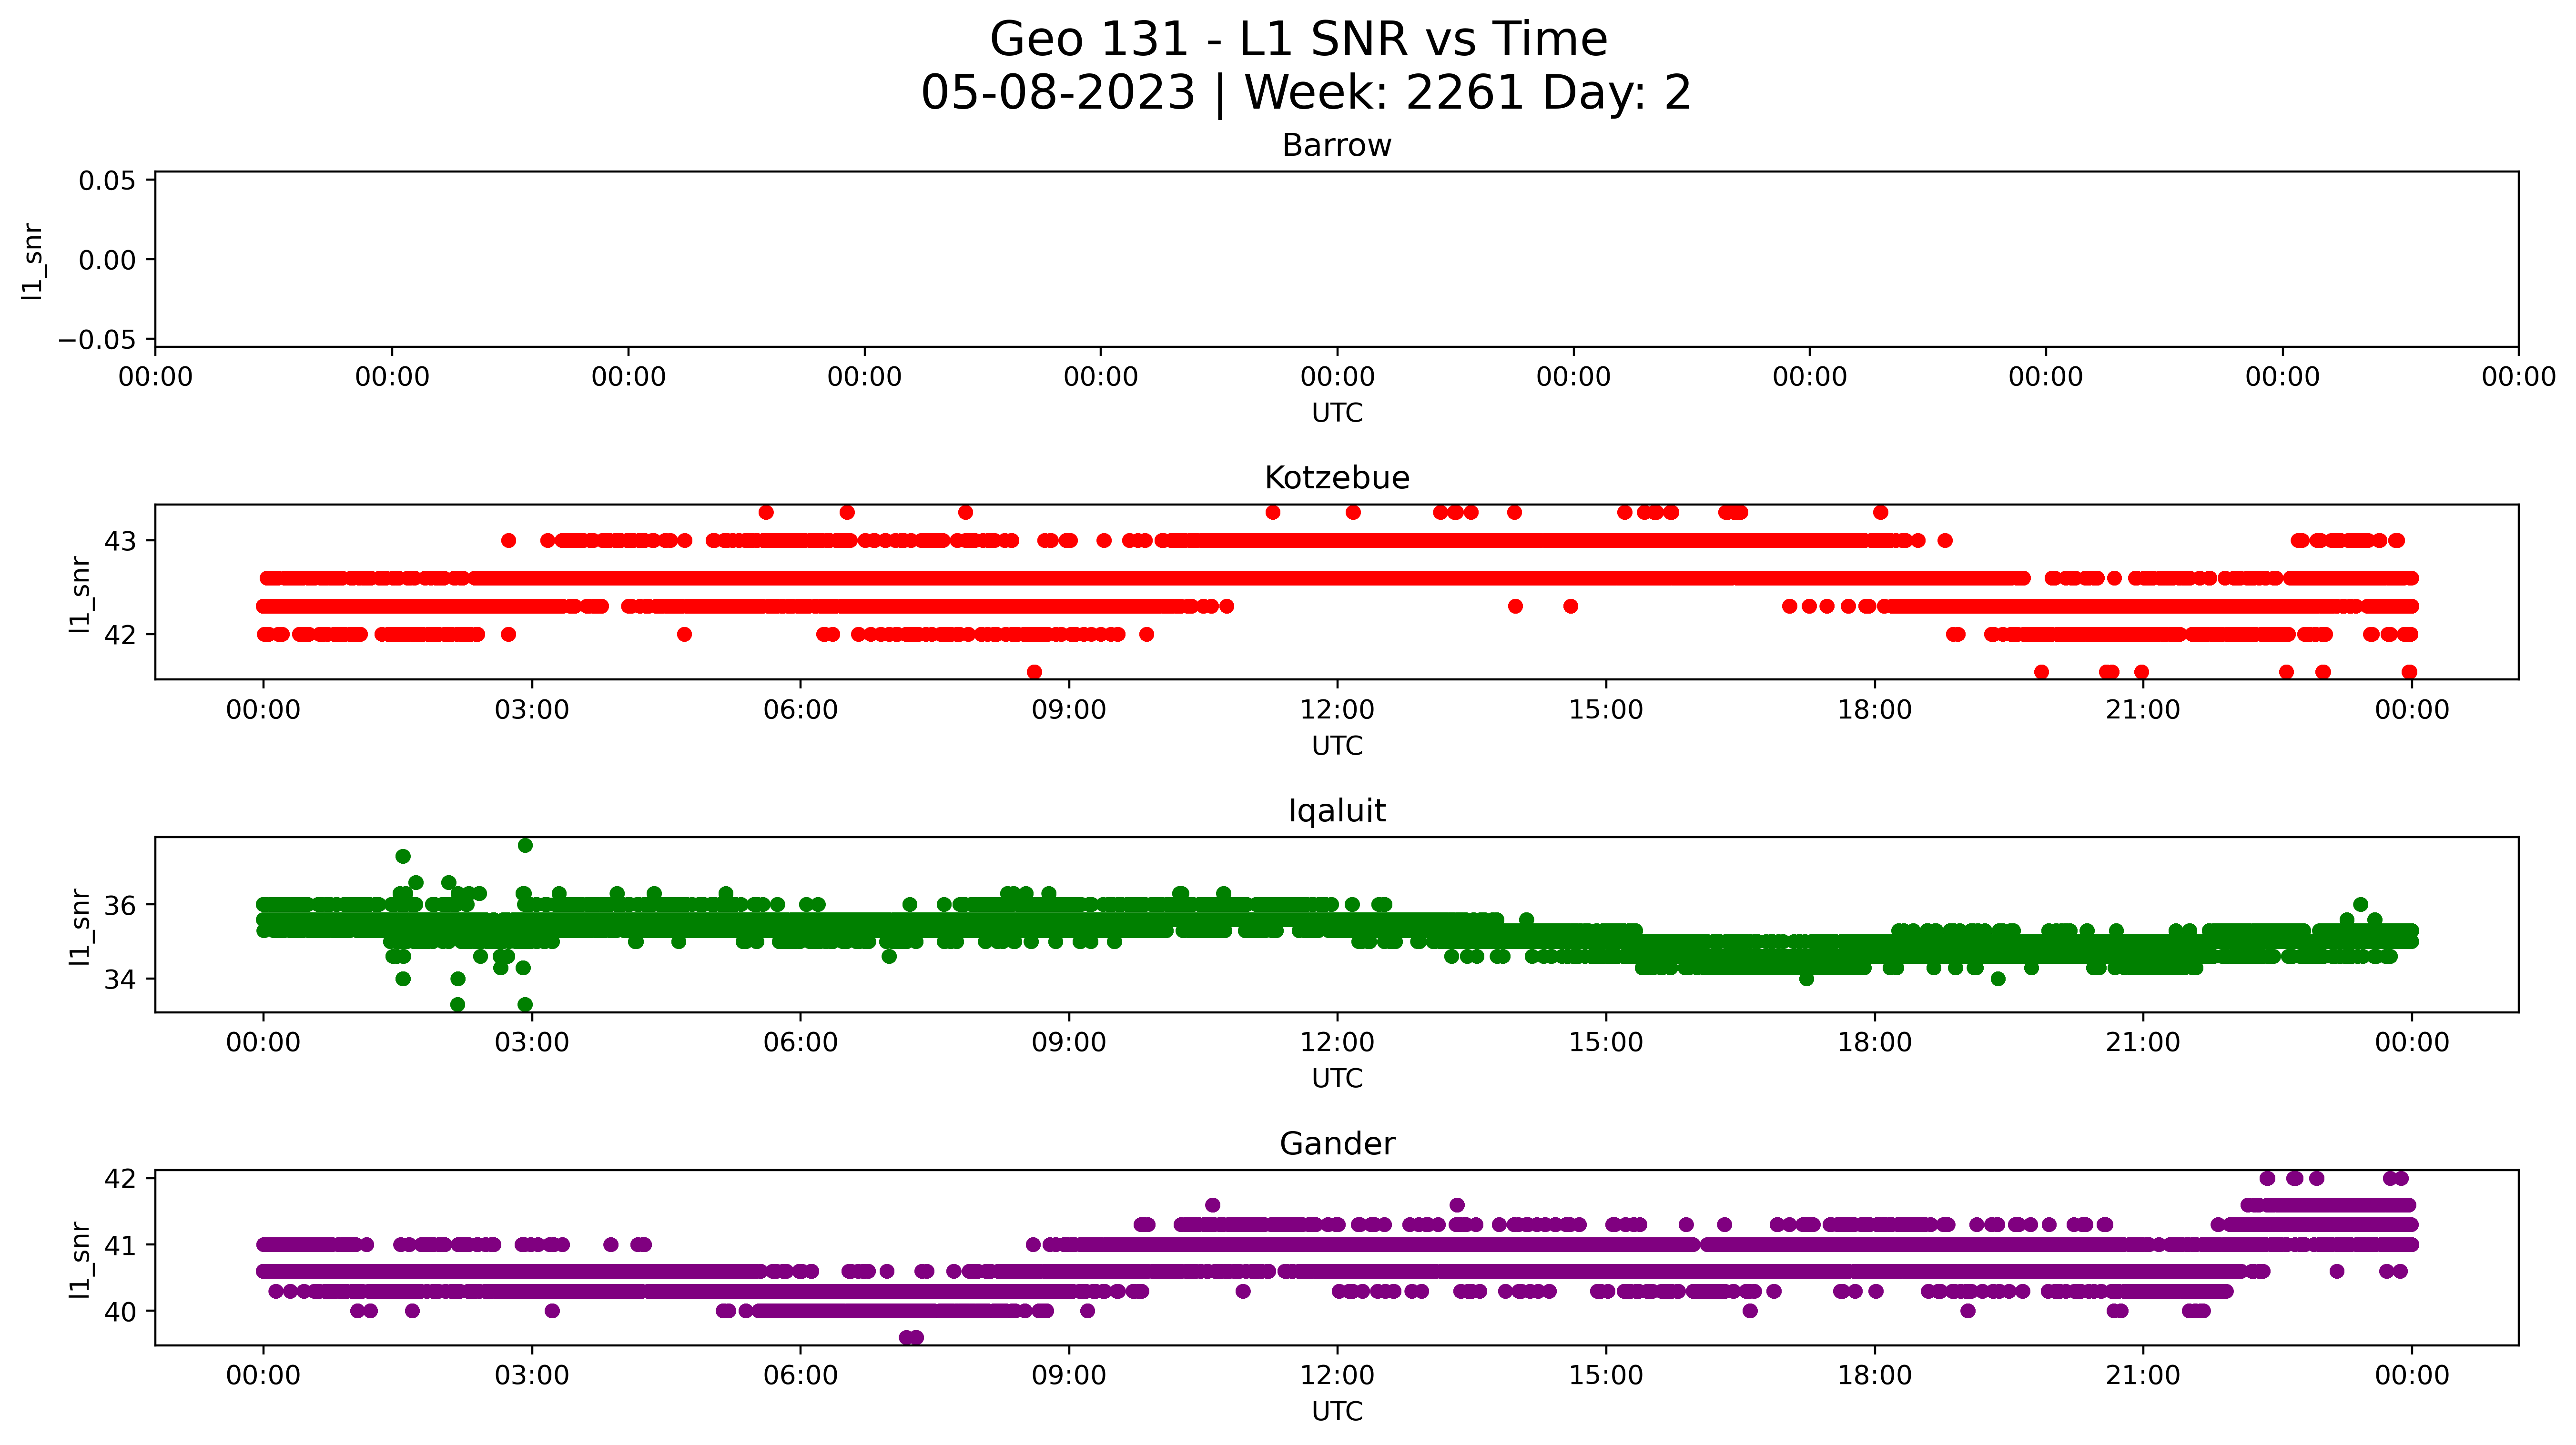
Task: Click the 'Geo 131 - L1 SNR vs Time' title
Action: [x=1298, y=40]
